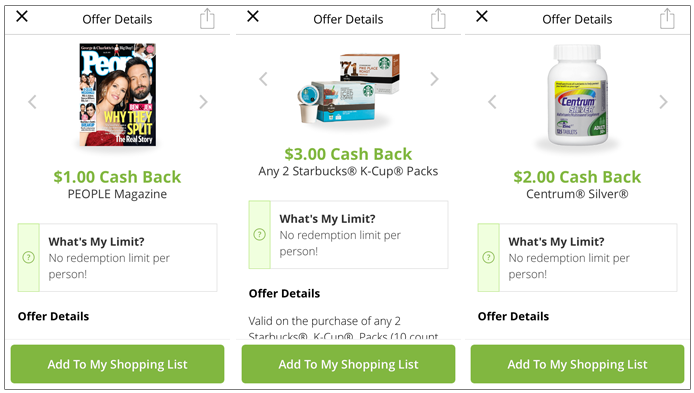The image size is (694, 393).
Task: Close the Centrum Silver offer details
Action: point(482,17)
